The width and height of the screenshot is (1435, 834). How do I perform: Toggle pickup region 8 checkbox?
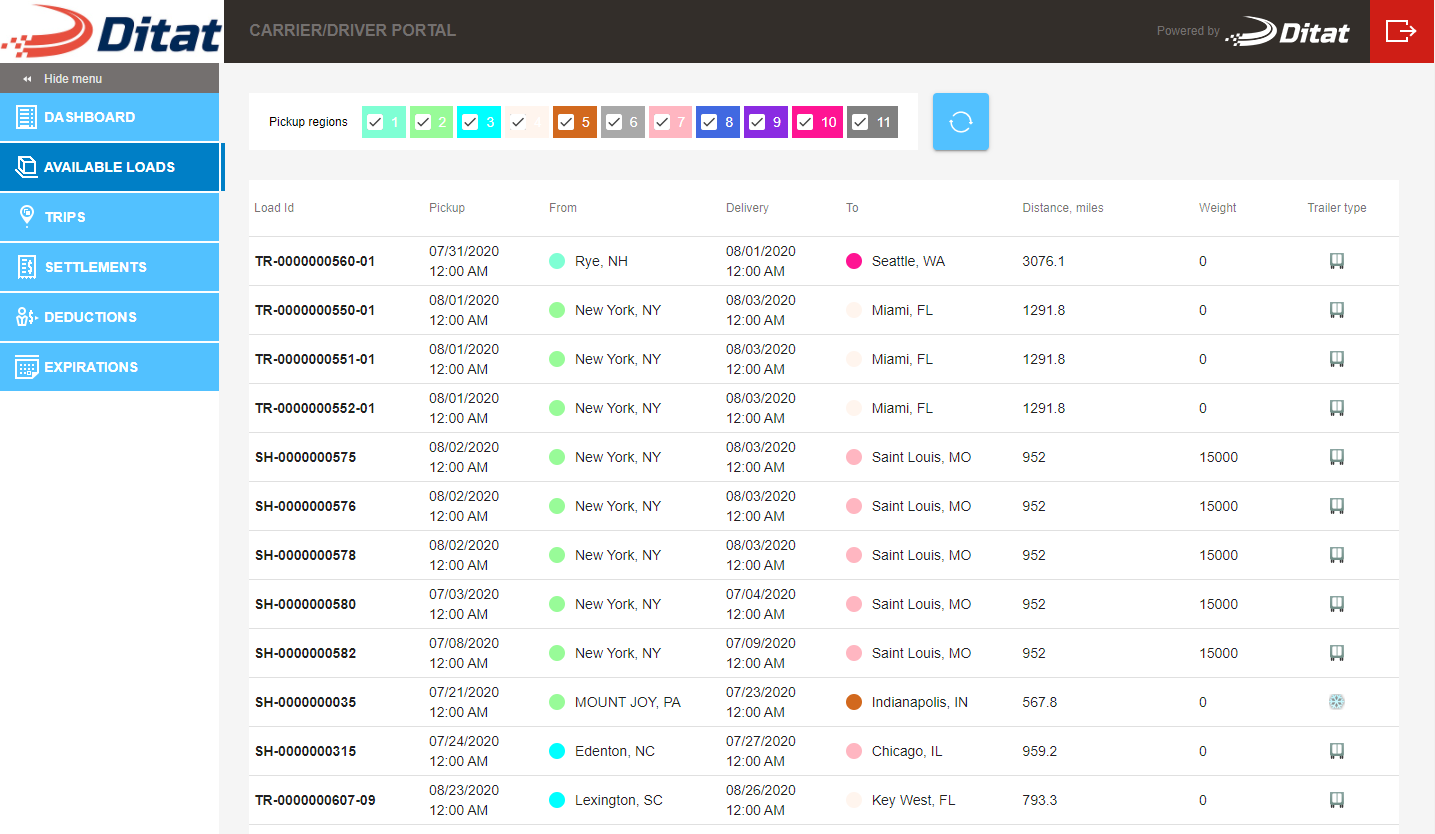(x=709, y=122)
